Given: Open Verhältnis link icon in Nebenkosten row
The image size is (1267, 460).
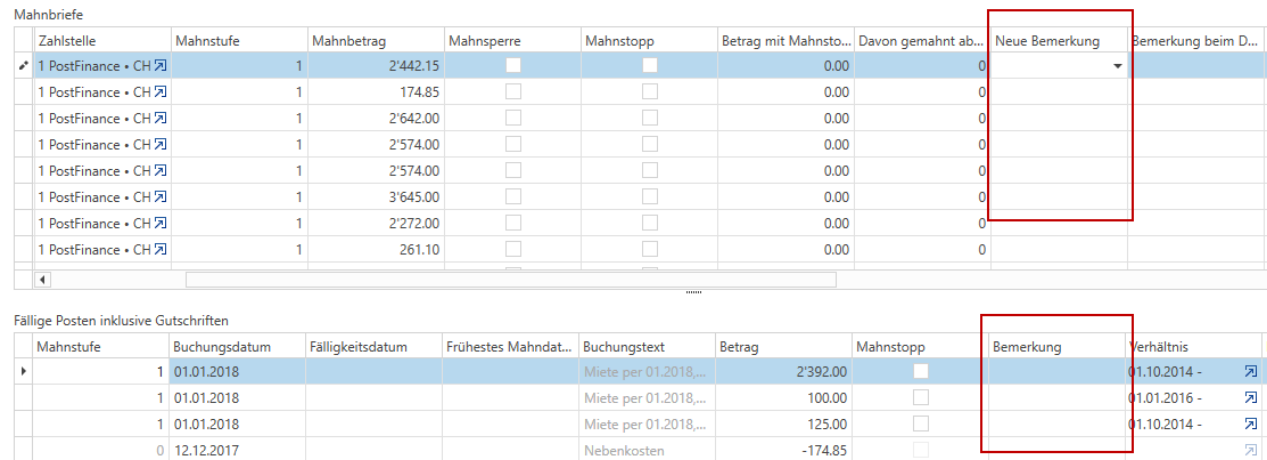Looking at the screenshot, I should coord(1250,450).
